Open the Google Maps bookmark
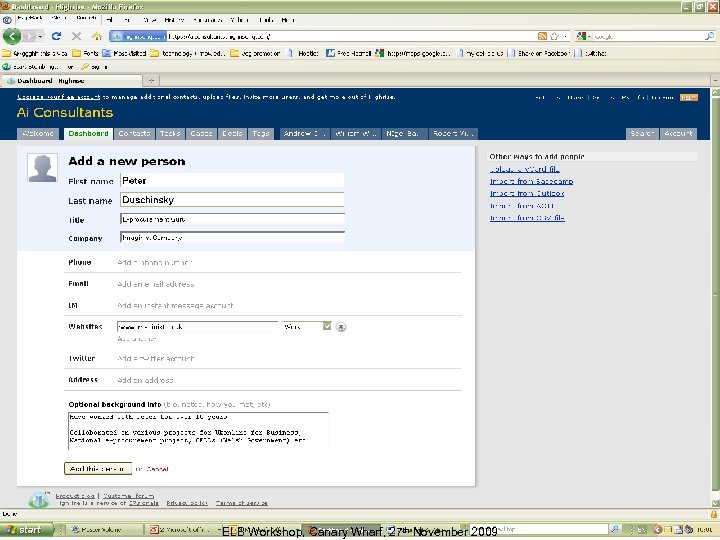Image resolution: width=720 pixels, height=540 pixels. 413,53
